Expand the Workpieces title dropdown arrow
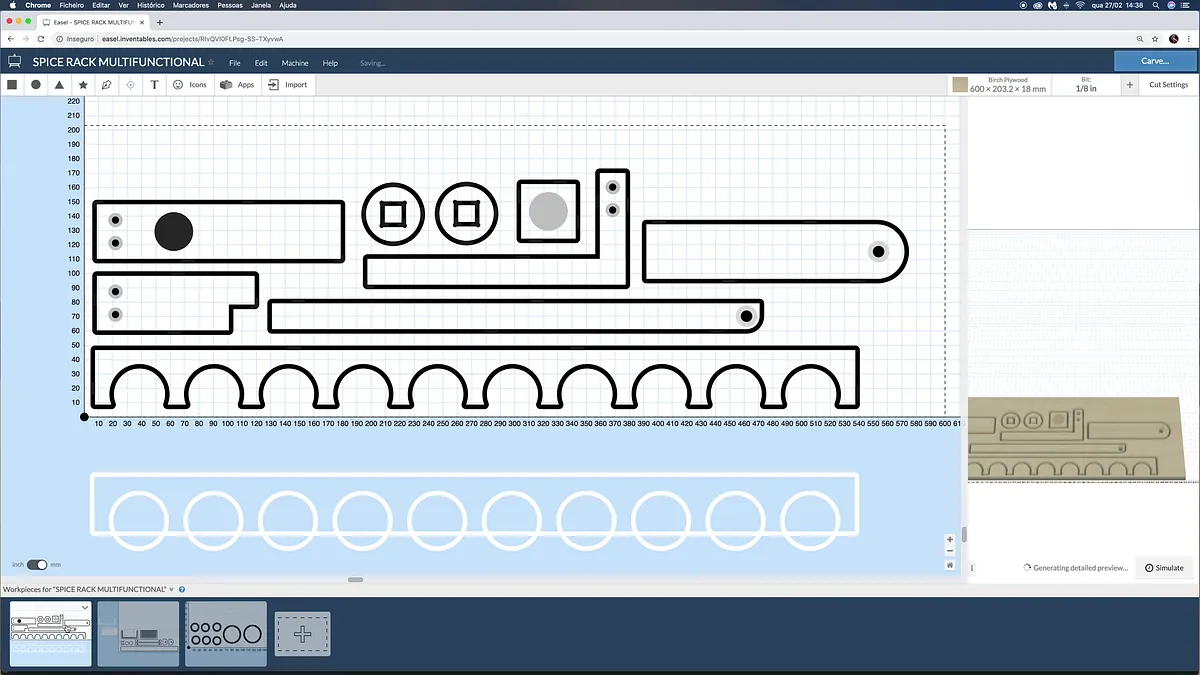Viewport: 1200px width, 675px height. (x=172, y=590)
